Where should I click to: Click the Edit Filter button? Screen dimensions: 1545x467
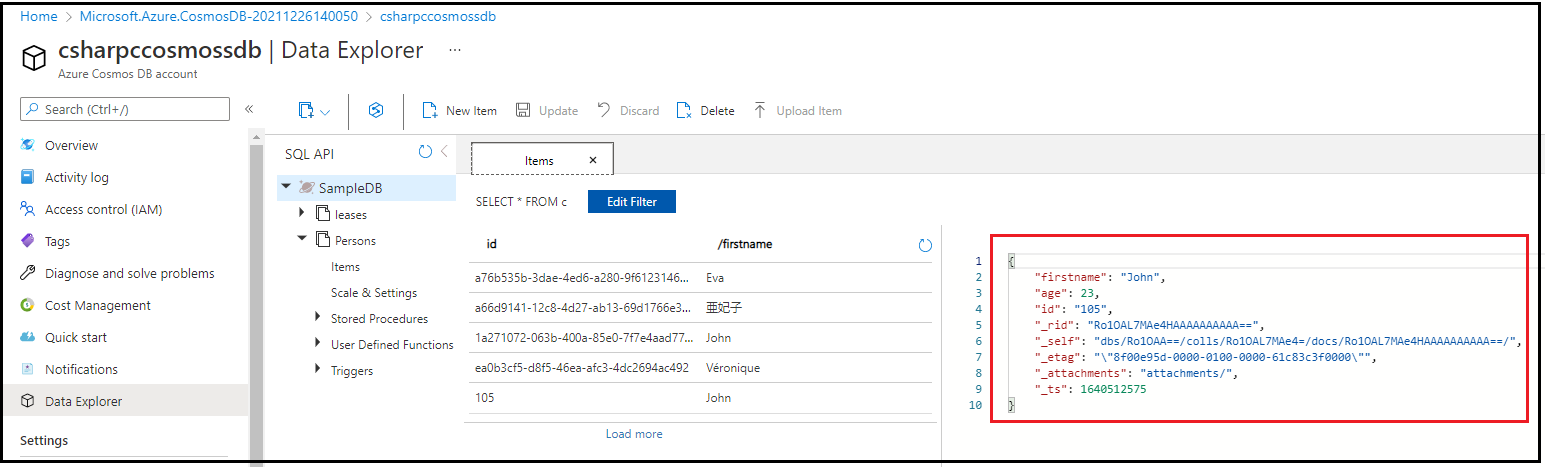632,202
